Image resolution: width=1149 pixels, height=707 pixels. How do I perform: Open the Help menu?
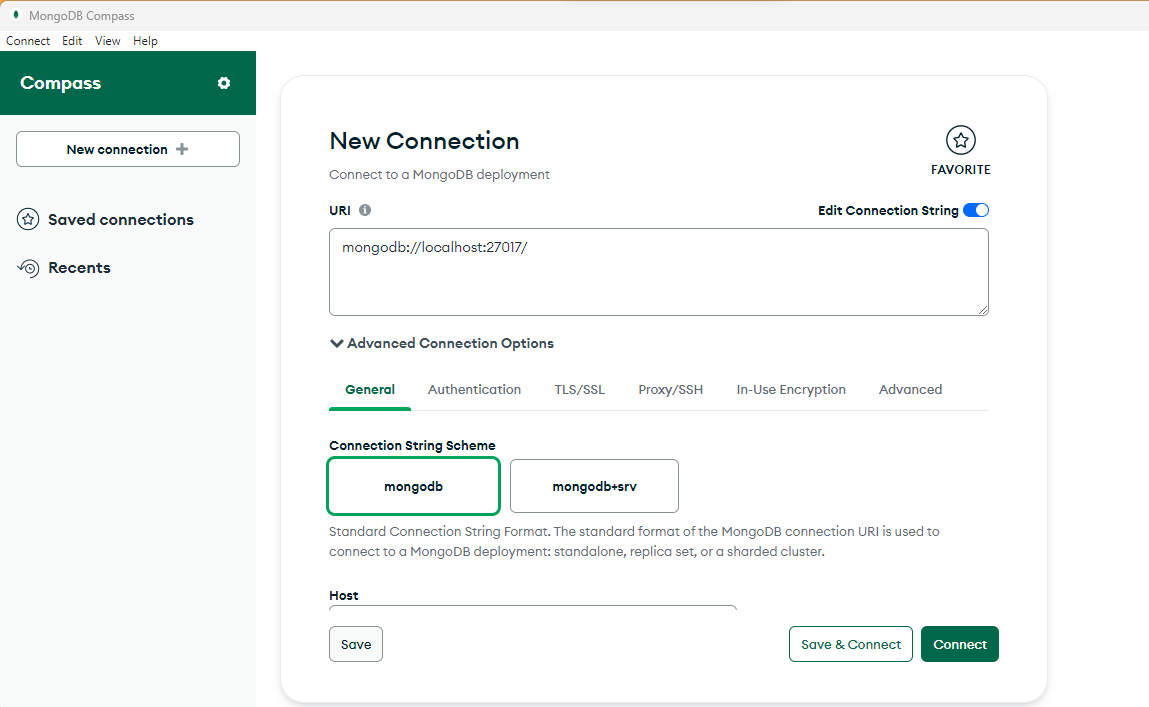[145, 41]
